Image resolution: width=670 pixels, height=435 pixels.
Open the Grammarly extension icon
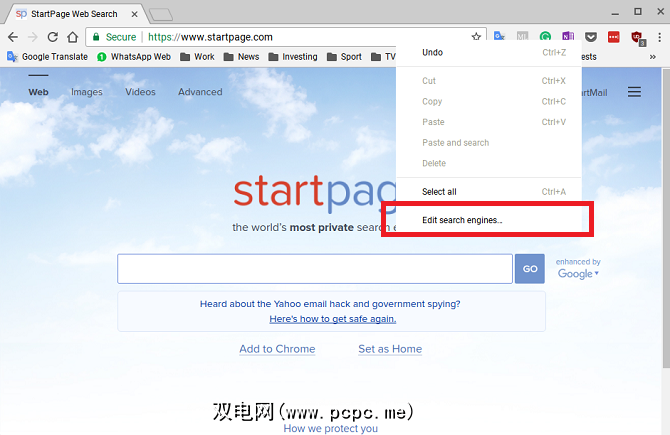click(x=545, y=37)
